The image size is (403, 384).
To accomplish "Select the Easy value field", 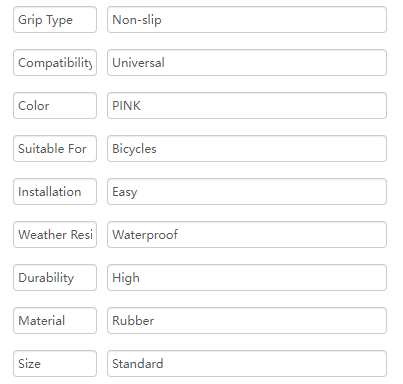I will (247, 192).
